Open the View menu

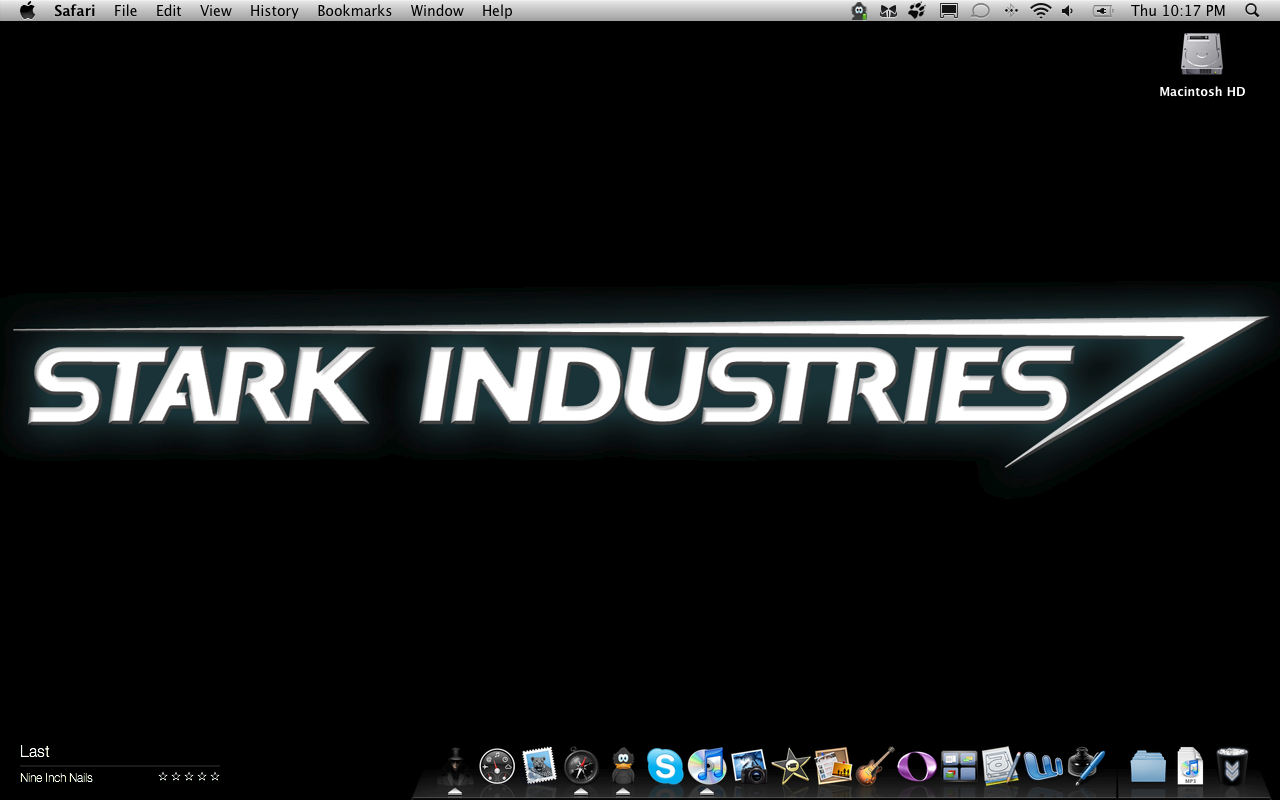[216, 11]
